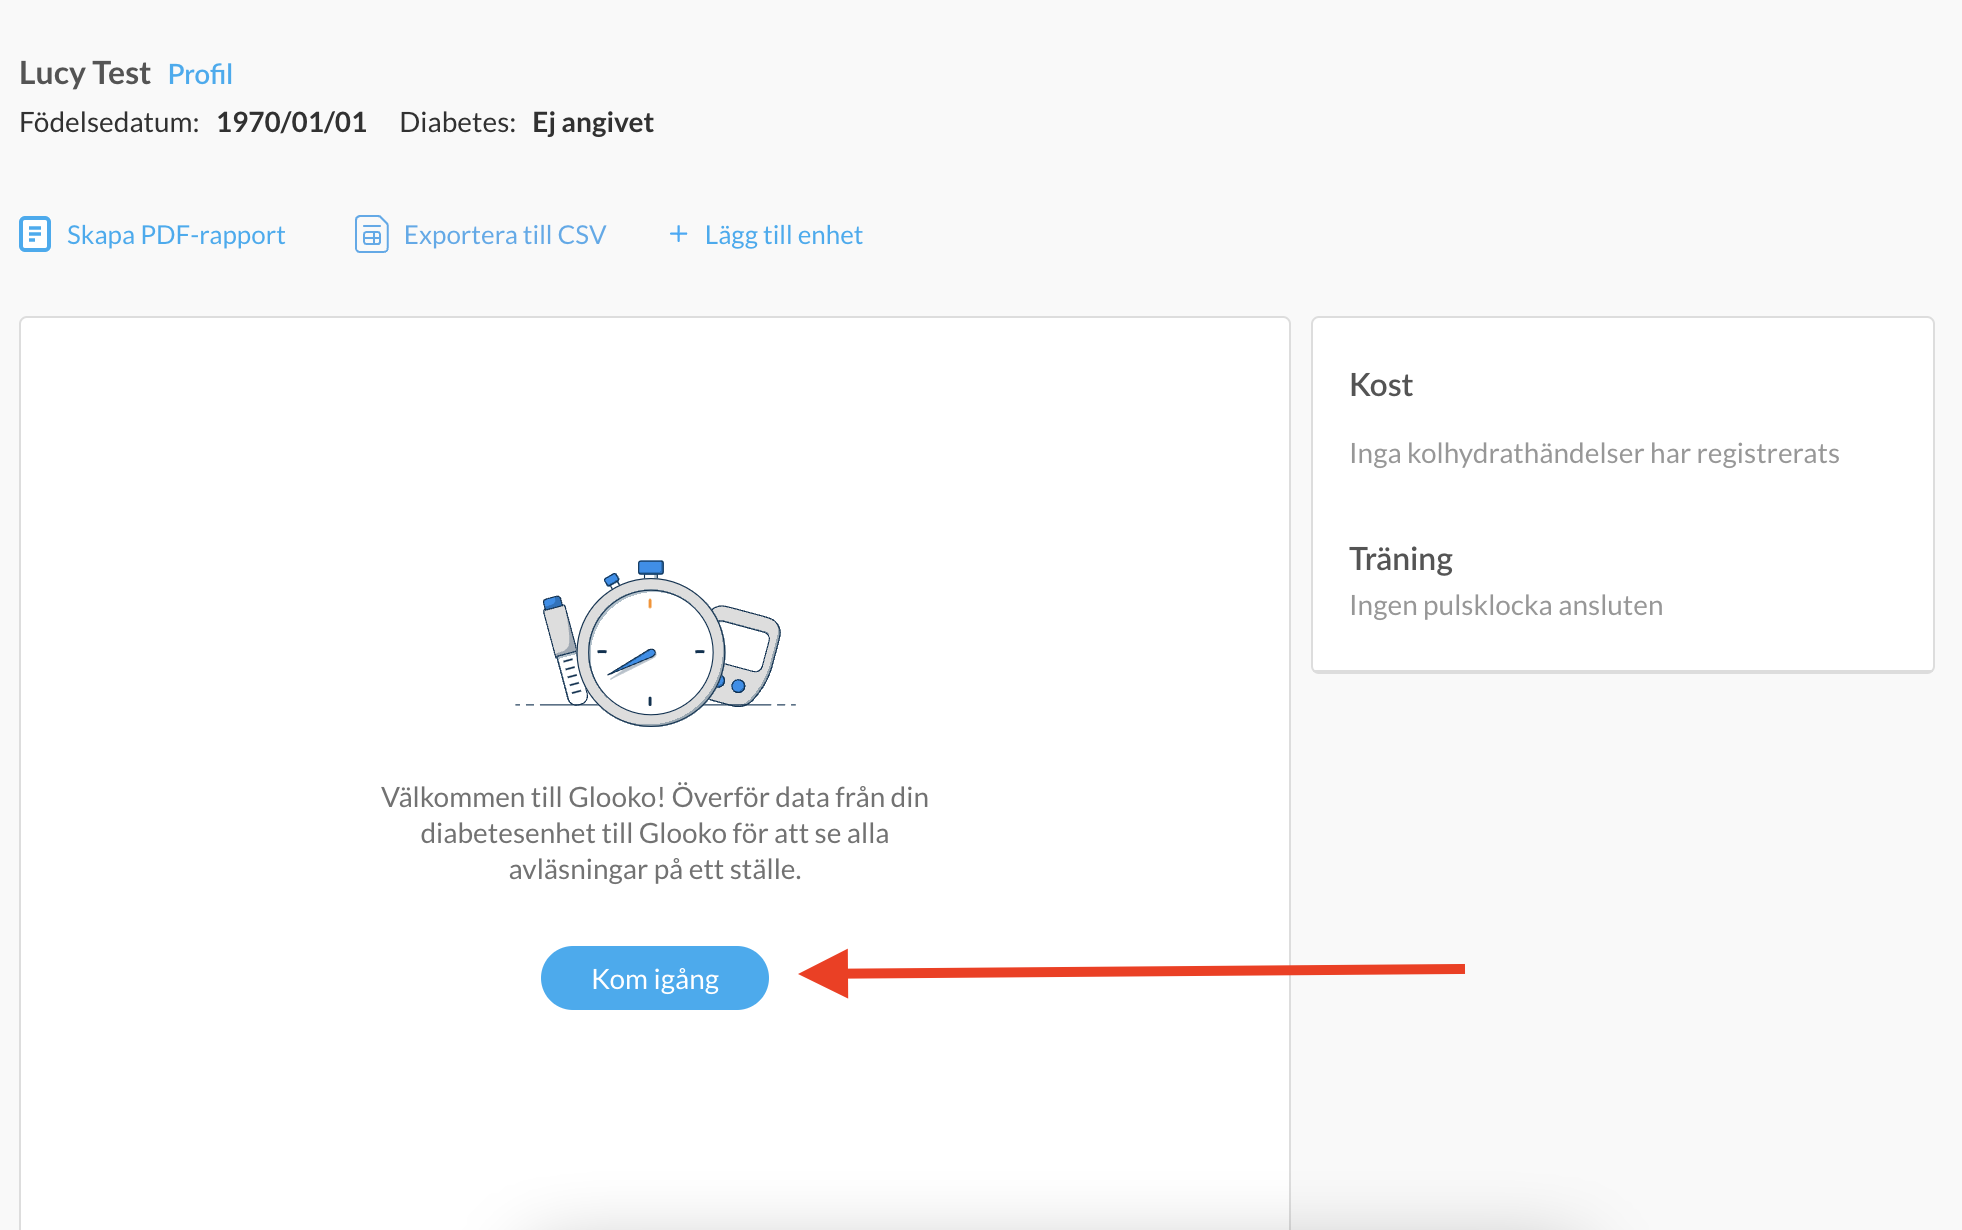Click the Diabetes label
The image size is (1962, 1230).
point(458,122)
